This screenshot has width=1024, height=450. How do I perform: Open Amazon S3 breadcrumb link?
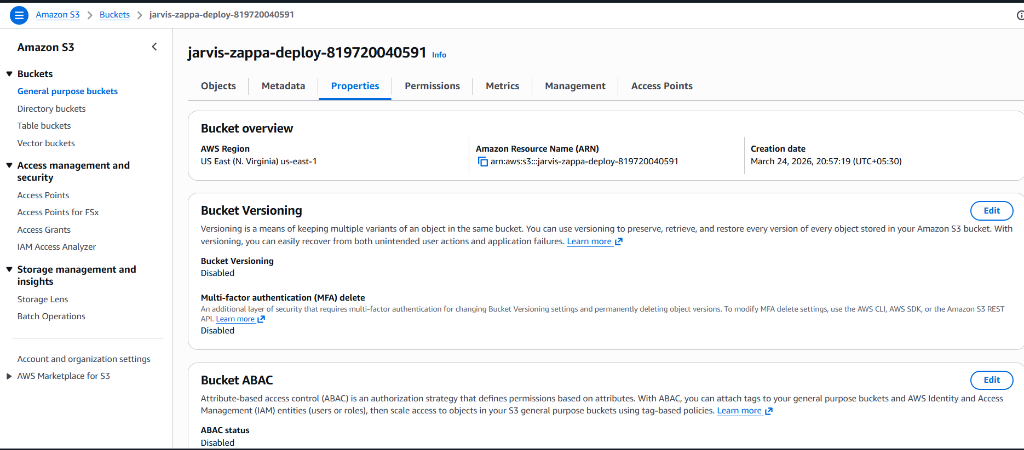point(59,15)
